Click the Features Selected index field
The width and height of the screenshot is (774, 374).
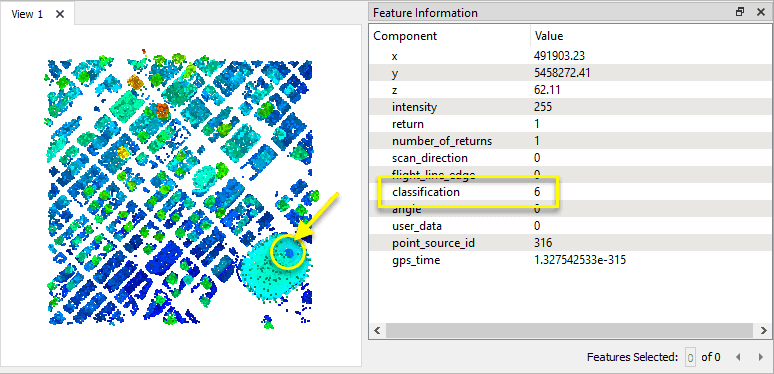pyautogui.click(x=691, y=357)
